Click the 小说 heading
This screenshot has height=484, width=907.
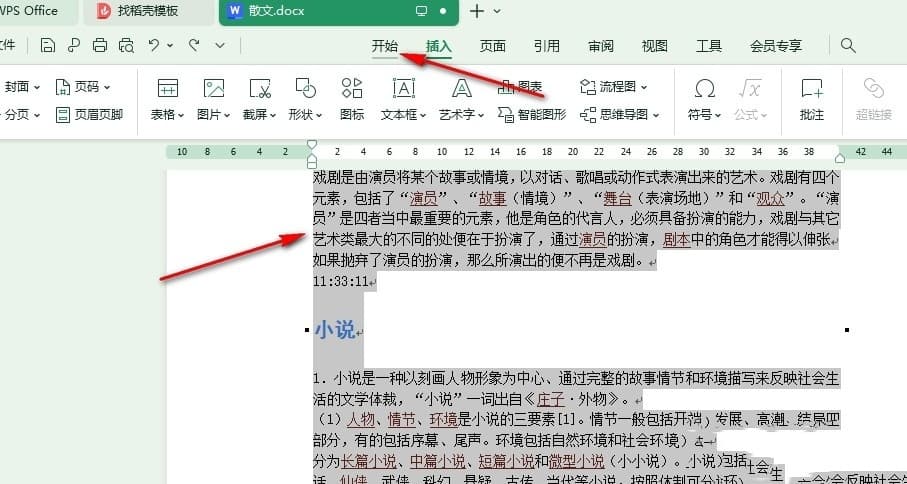pyautogui.click(x=335, y=330)
